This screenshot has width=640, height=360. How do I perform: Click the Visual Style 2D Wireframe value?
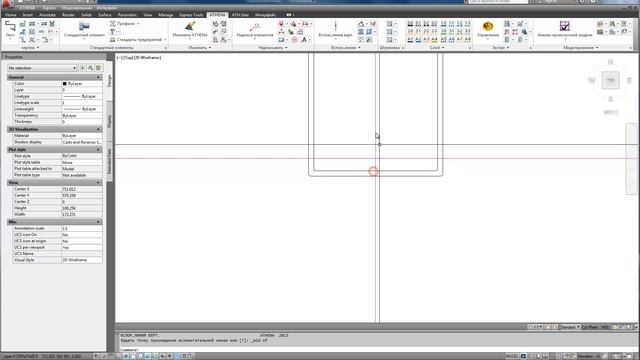[82, 260]
